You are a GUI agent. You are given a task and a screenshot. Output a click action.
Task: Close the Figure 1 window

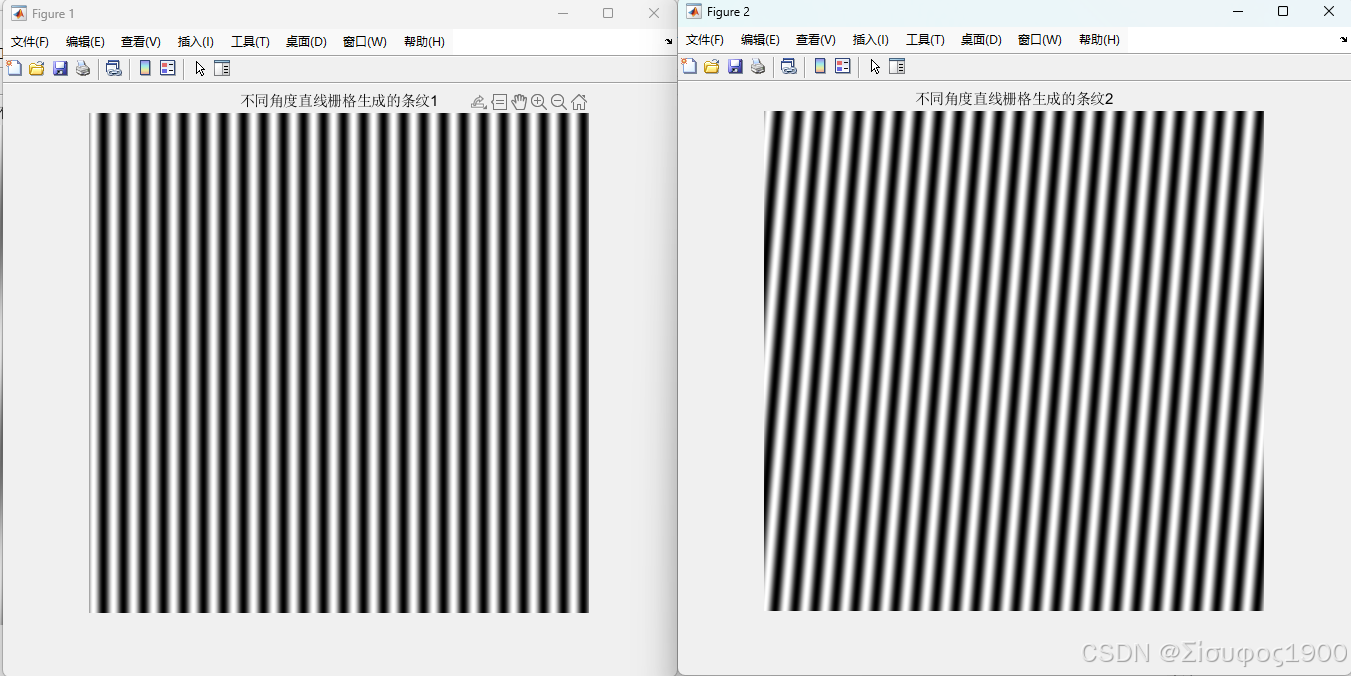click(654, 13)
